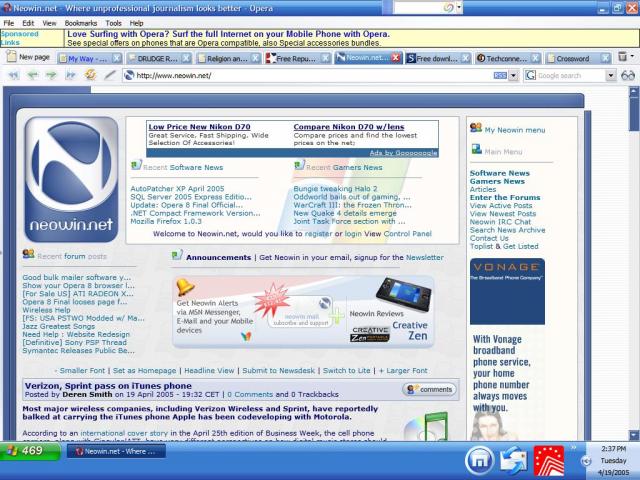
Task: Go forward with the green forward arrow
Action: [x=51, y=75]
